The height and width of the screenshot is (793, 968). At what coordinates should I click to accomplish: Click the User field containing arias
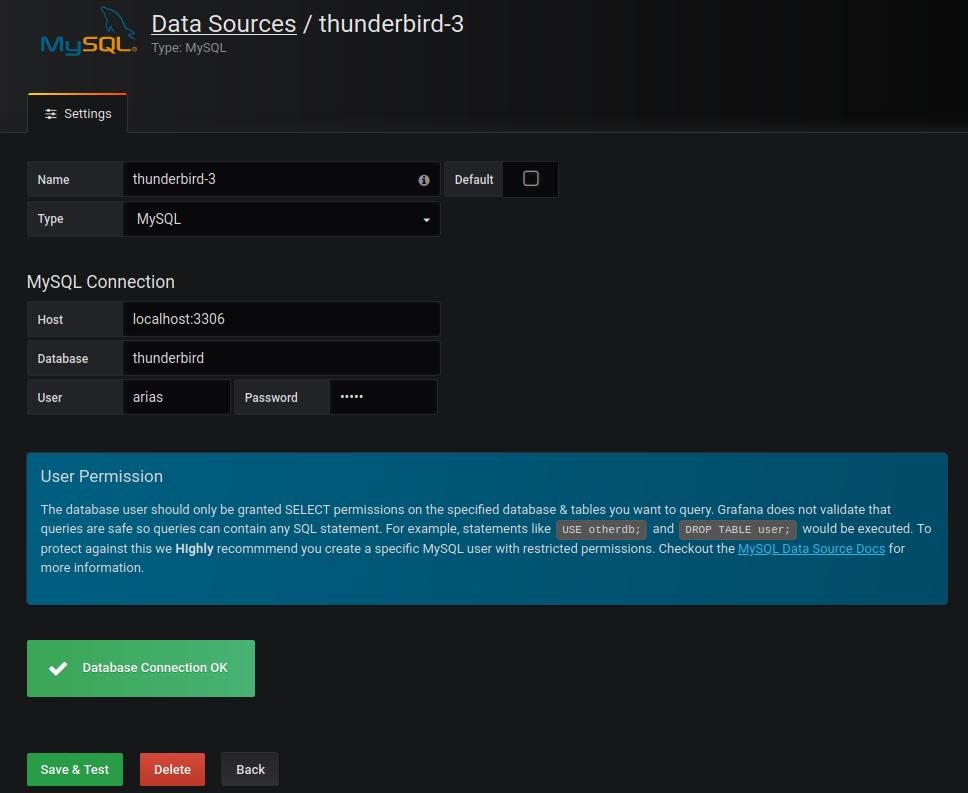point(176,397)
